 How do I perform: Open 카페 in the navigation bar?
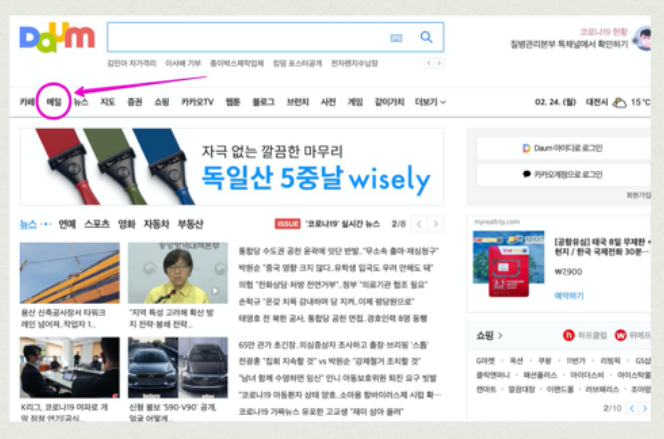(27, 102)
